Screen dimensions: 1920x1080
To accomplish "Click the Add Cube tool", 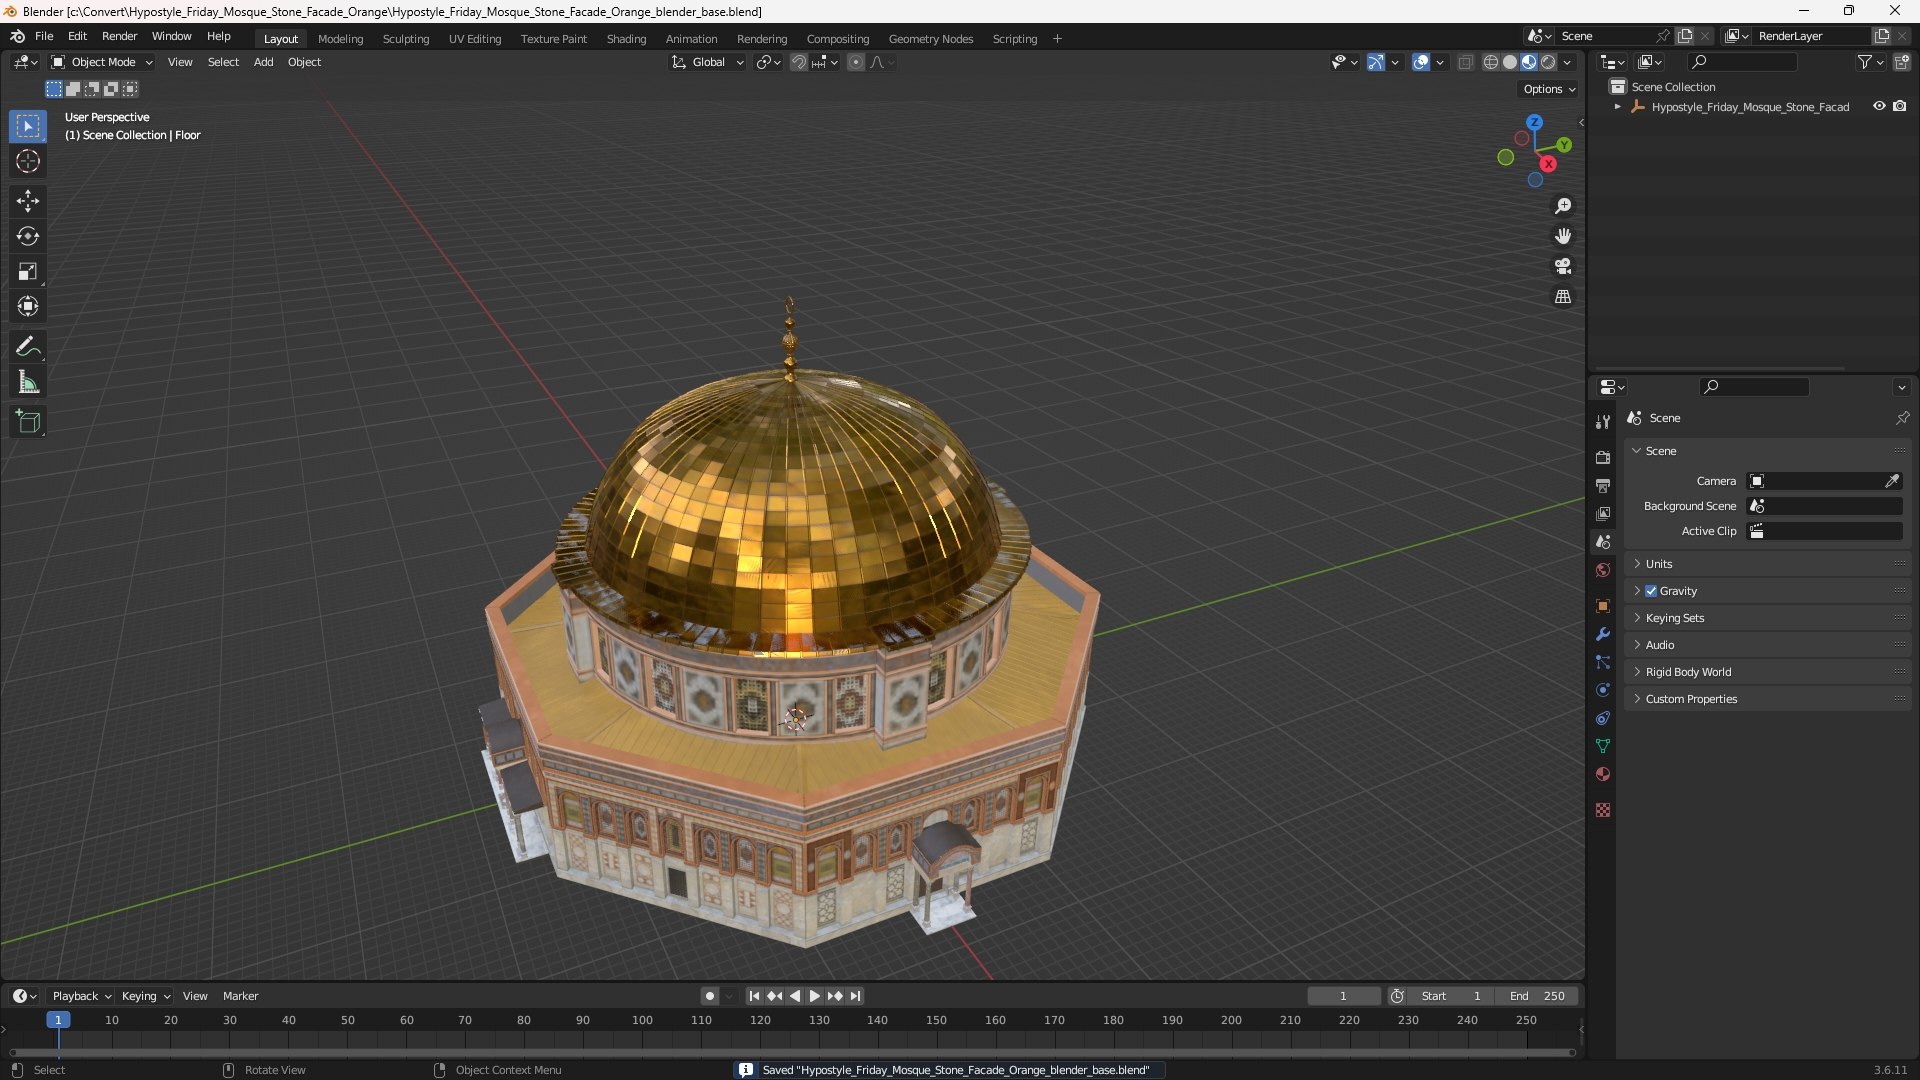I will pyautogui.click(x=27, y=422).
